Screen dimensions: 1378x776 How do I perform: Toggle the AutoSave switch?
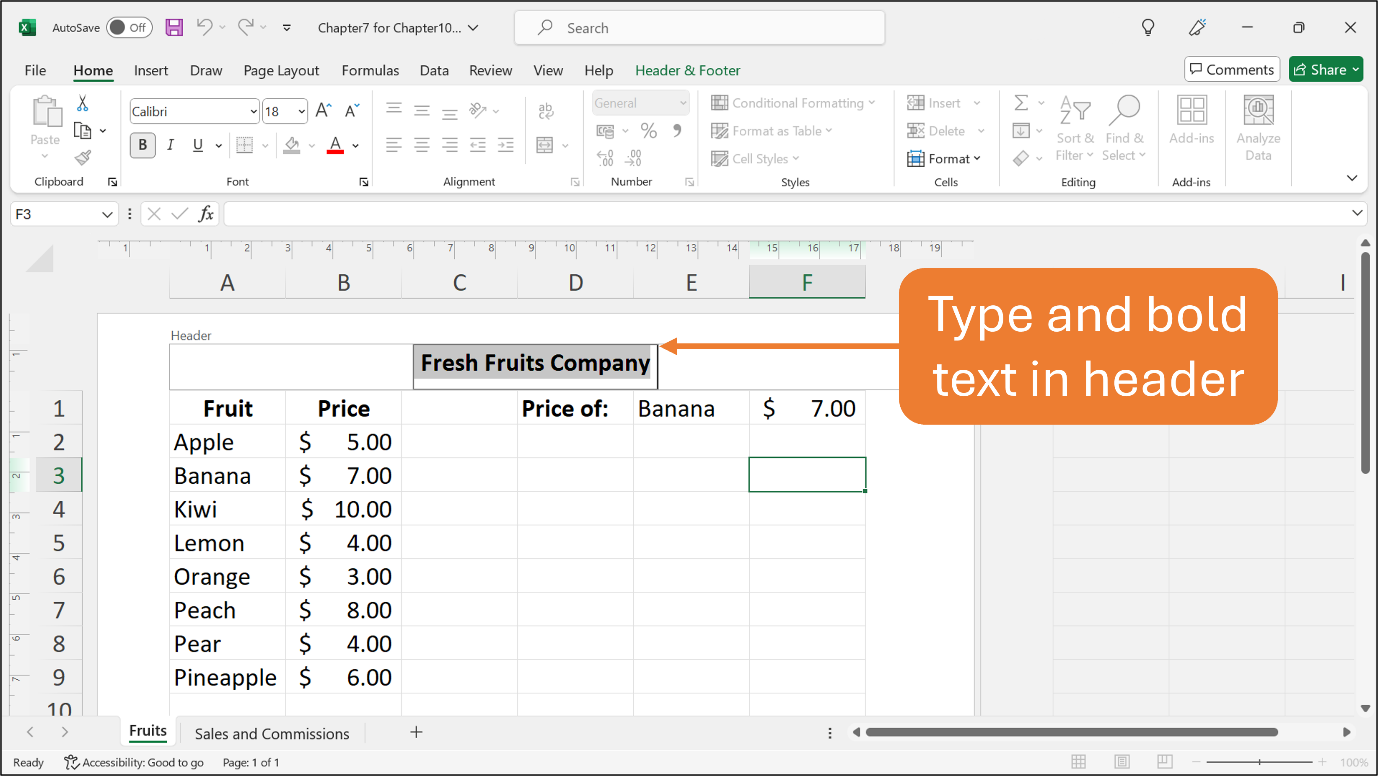click(129, 28)
